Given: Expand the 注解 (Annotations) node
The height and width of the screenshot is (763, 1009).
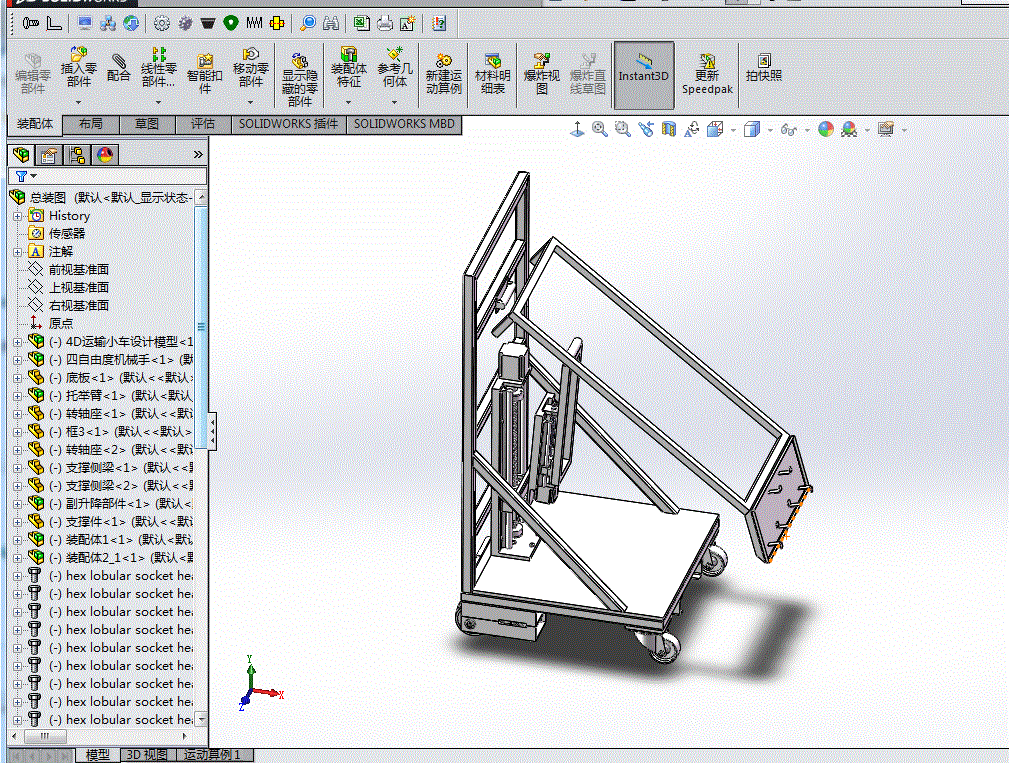Looking at the screenshot, I should click(x=18, y=252).
